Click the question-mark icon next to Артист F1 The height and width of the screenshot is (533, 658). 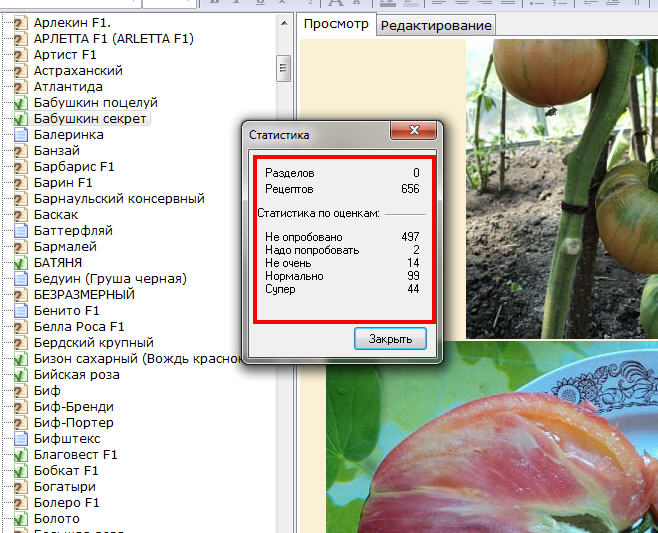[x=21, y=55]
